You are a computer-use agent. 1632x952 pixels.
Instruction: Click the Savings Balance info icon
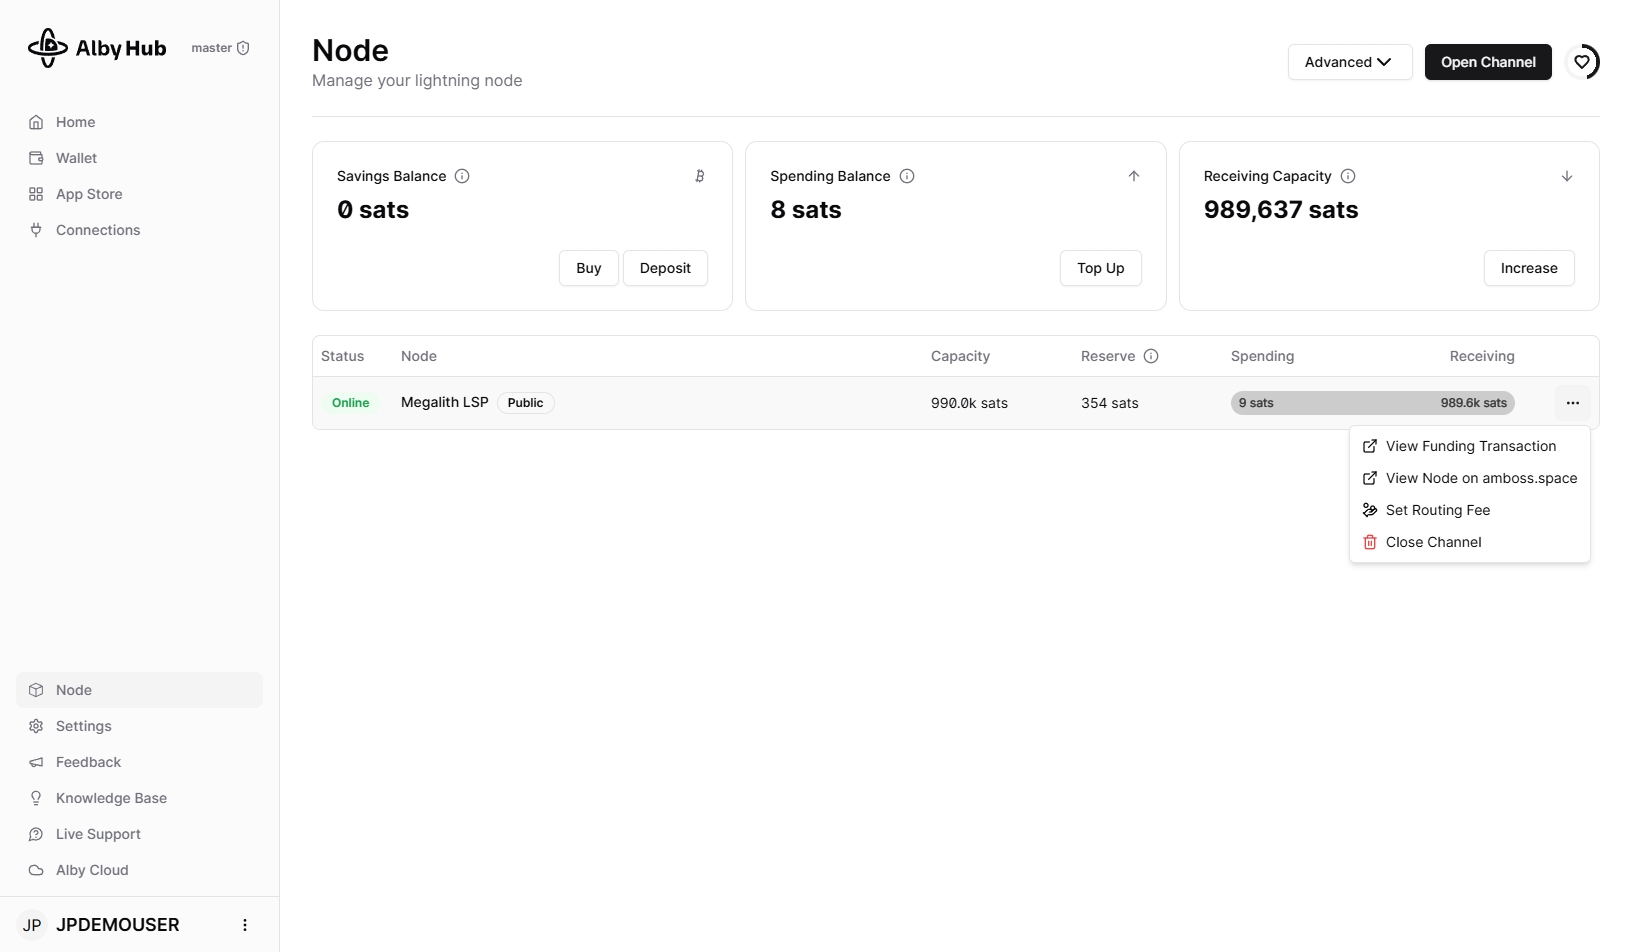click(x=462, y=176)
